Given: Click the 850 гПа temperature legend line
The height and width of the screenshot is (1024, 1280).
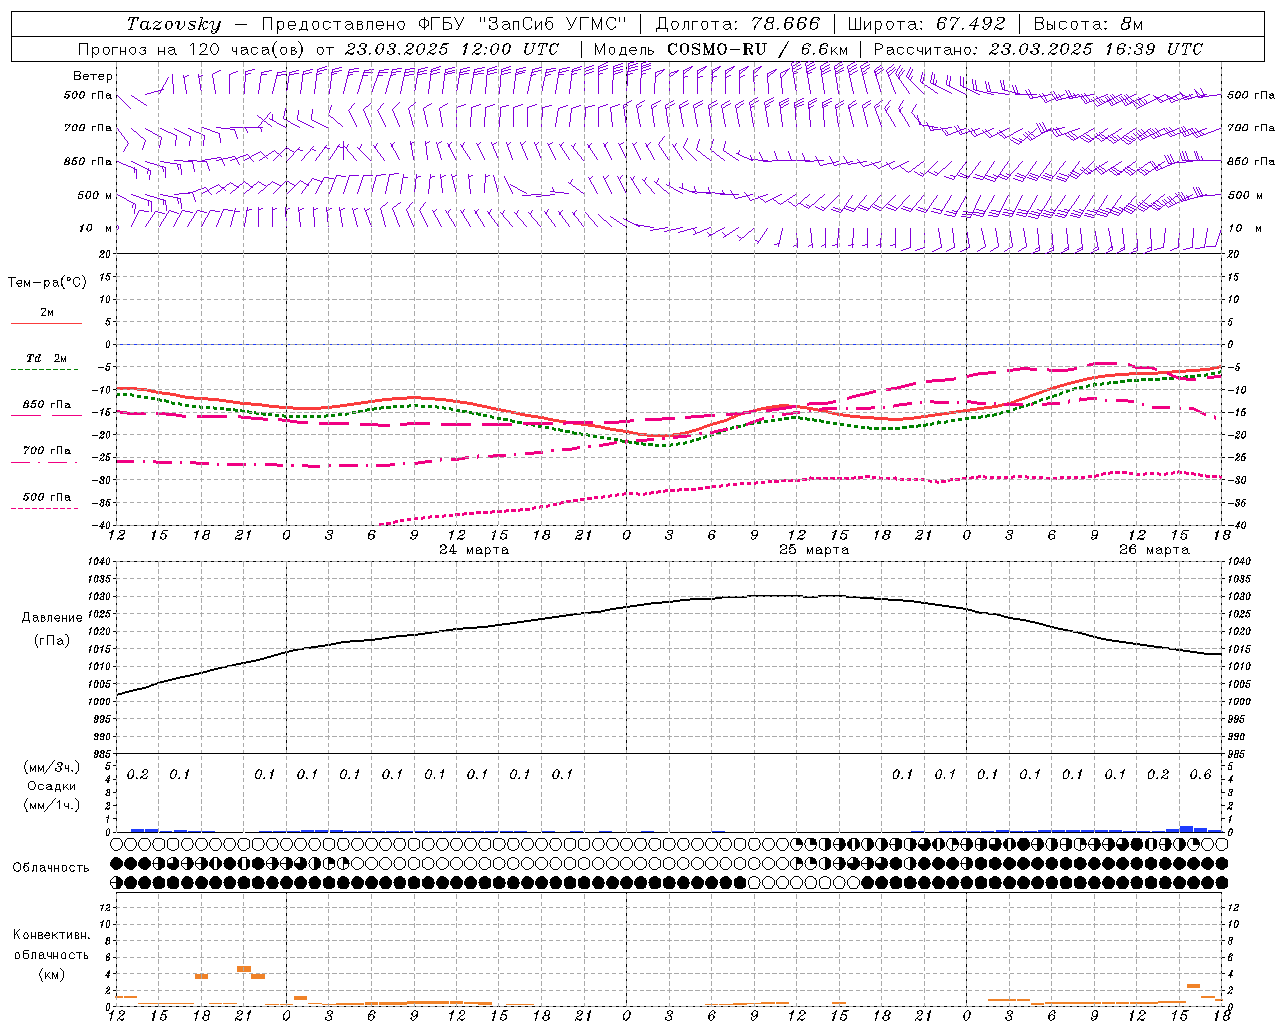Looking at the screenshot, I should 44,416.
